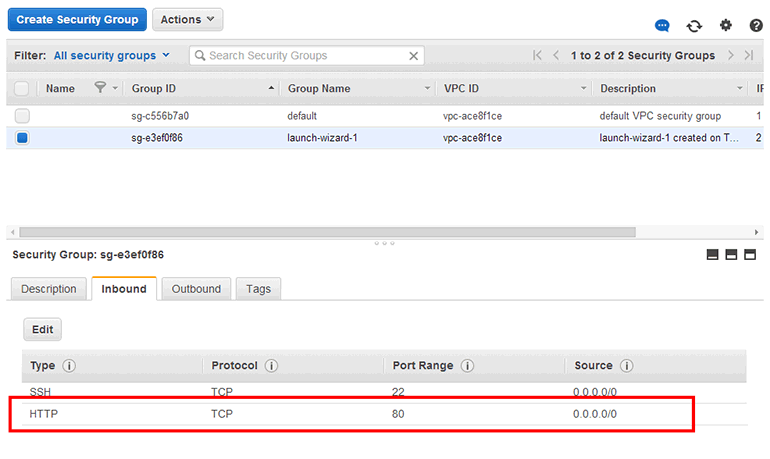Open the VPC ID column dropdown arrow
Image resolution: width=770 pixels, height=459 pixels.
[x=584, y=89]
